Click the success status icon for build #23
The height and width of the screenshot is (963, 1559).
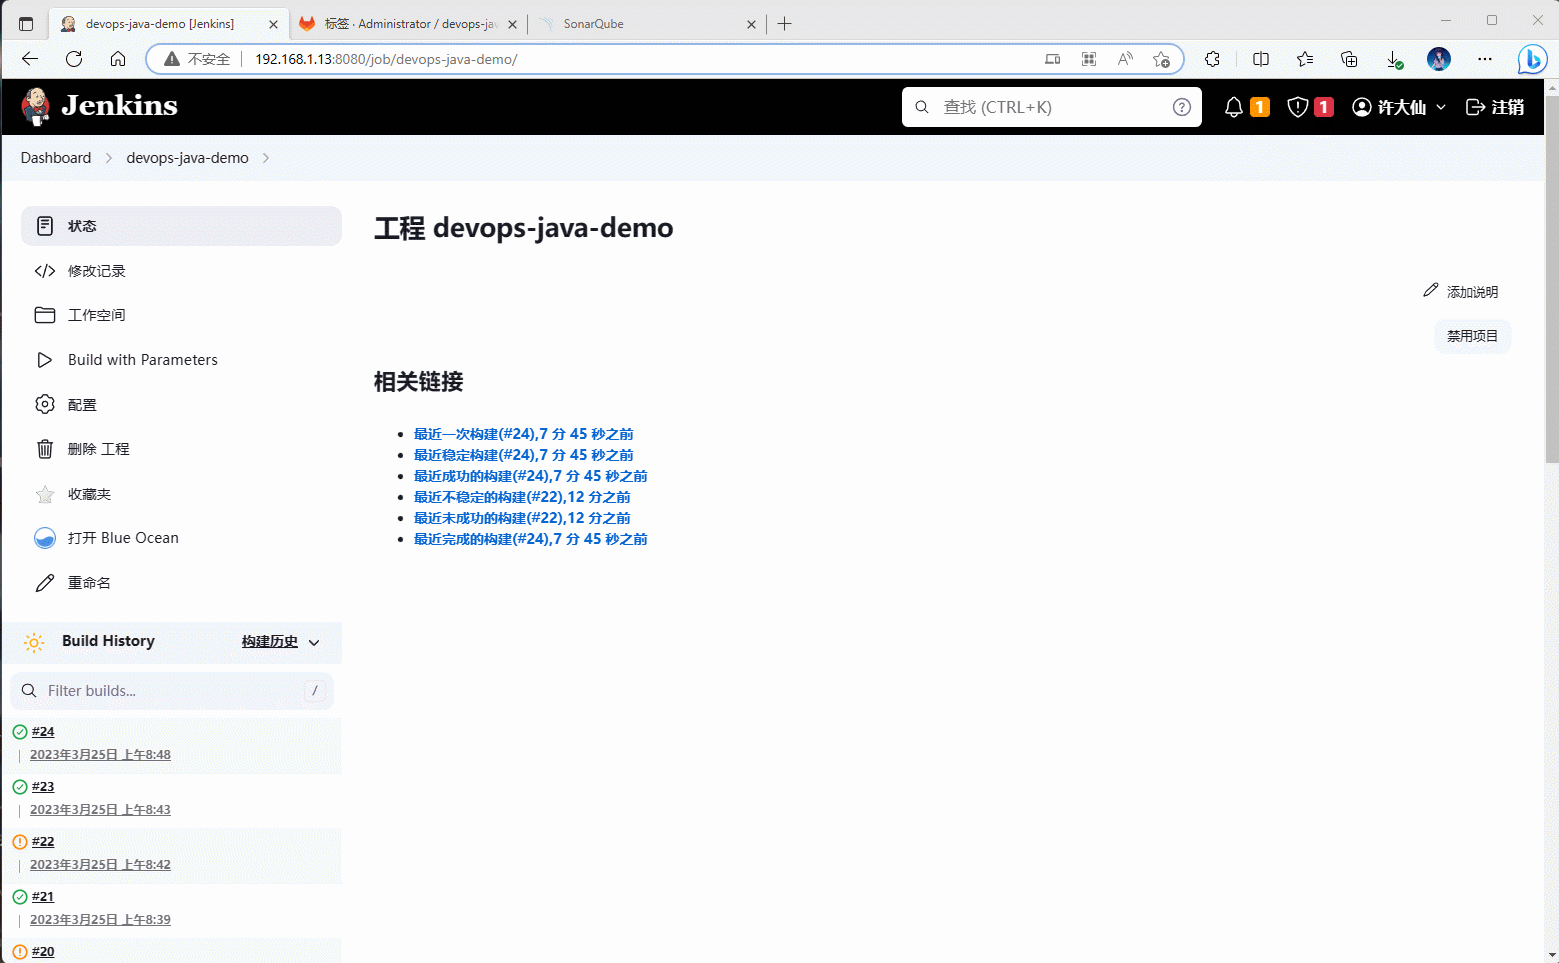click(x=20, y=787)
